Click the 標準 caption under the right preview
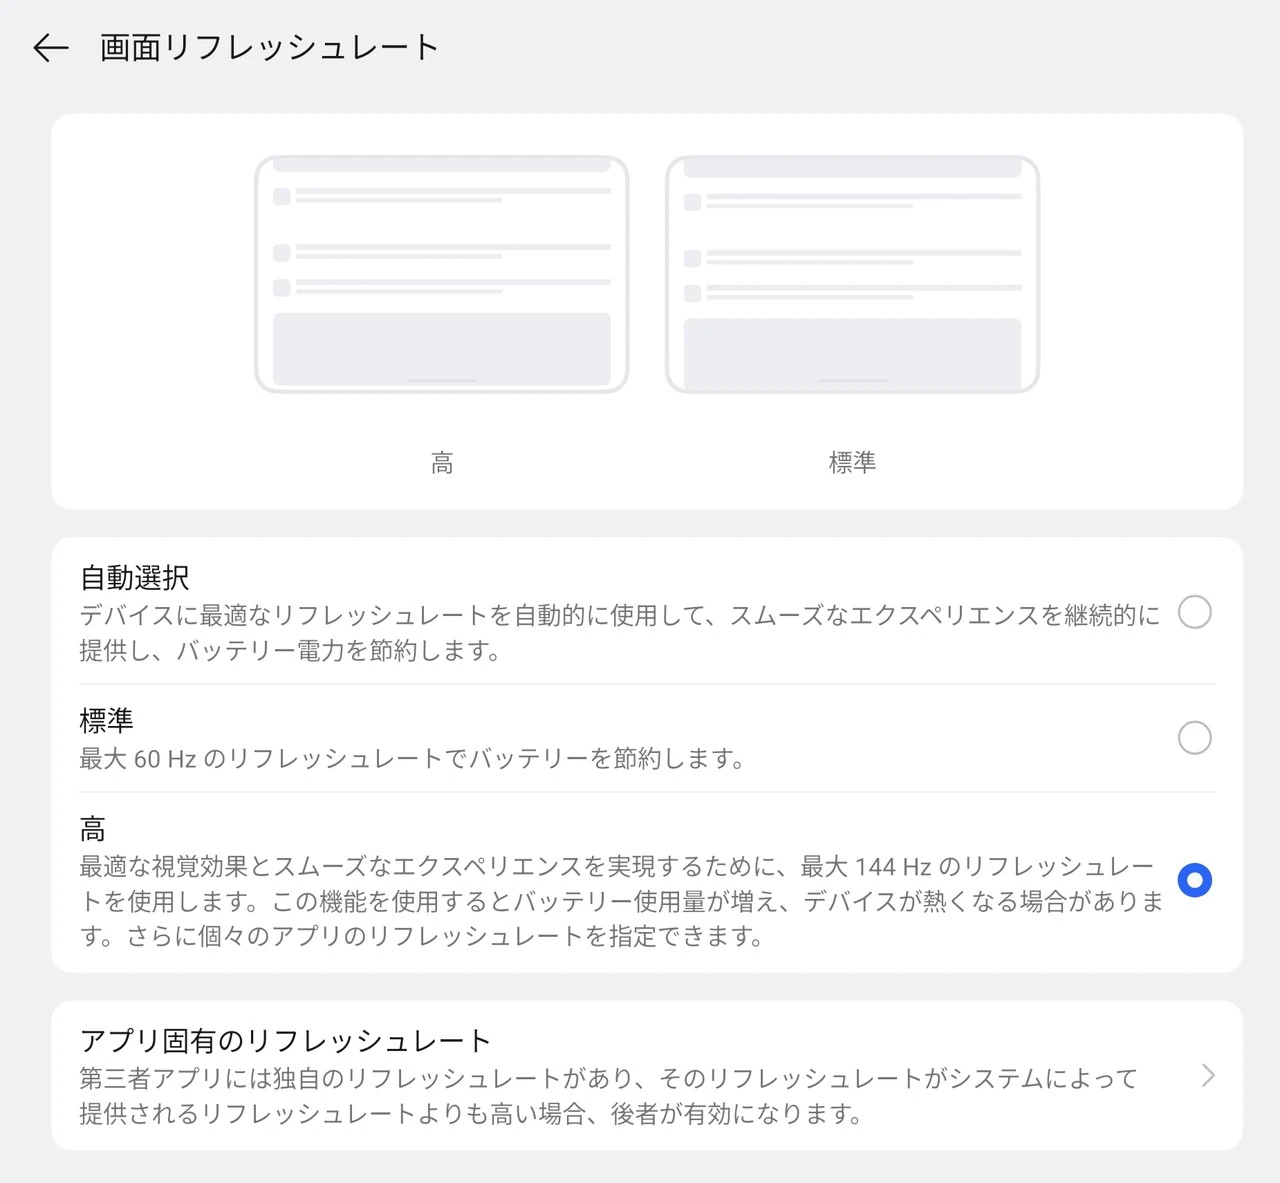1280x1183 pixels. pos(852,463)
